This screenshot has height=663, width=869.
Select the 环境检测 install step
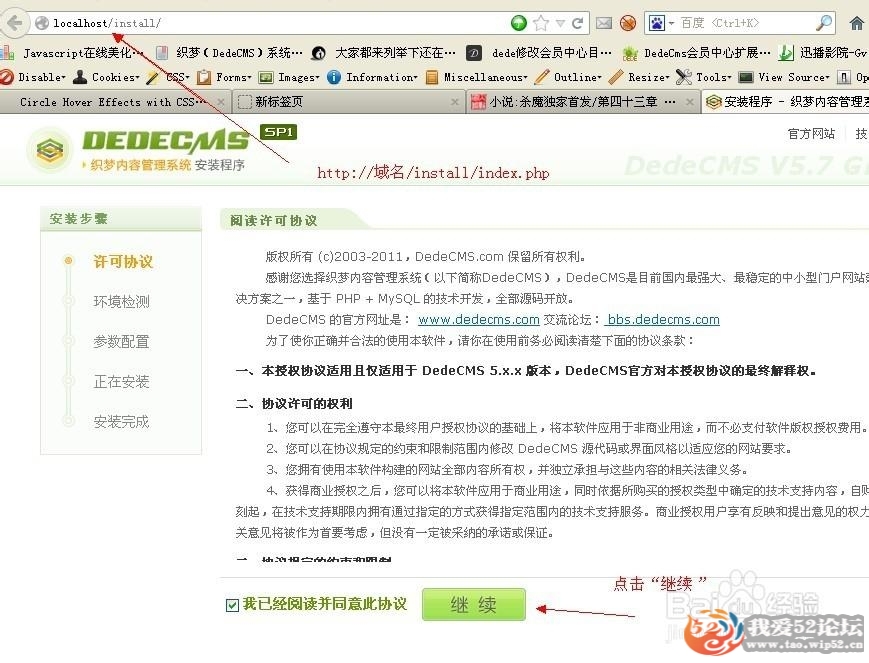point(121,302)
